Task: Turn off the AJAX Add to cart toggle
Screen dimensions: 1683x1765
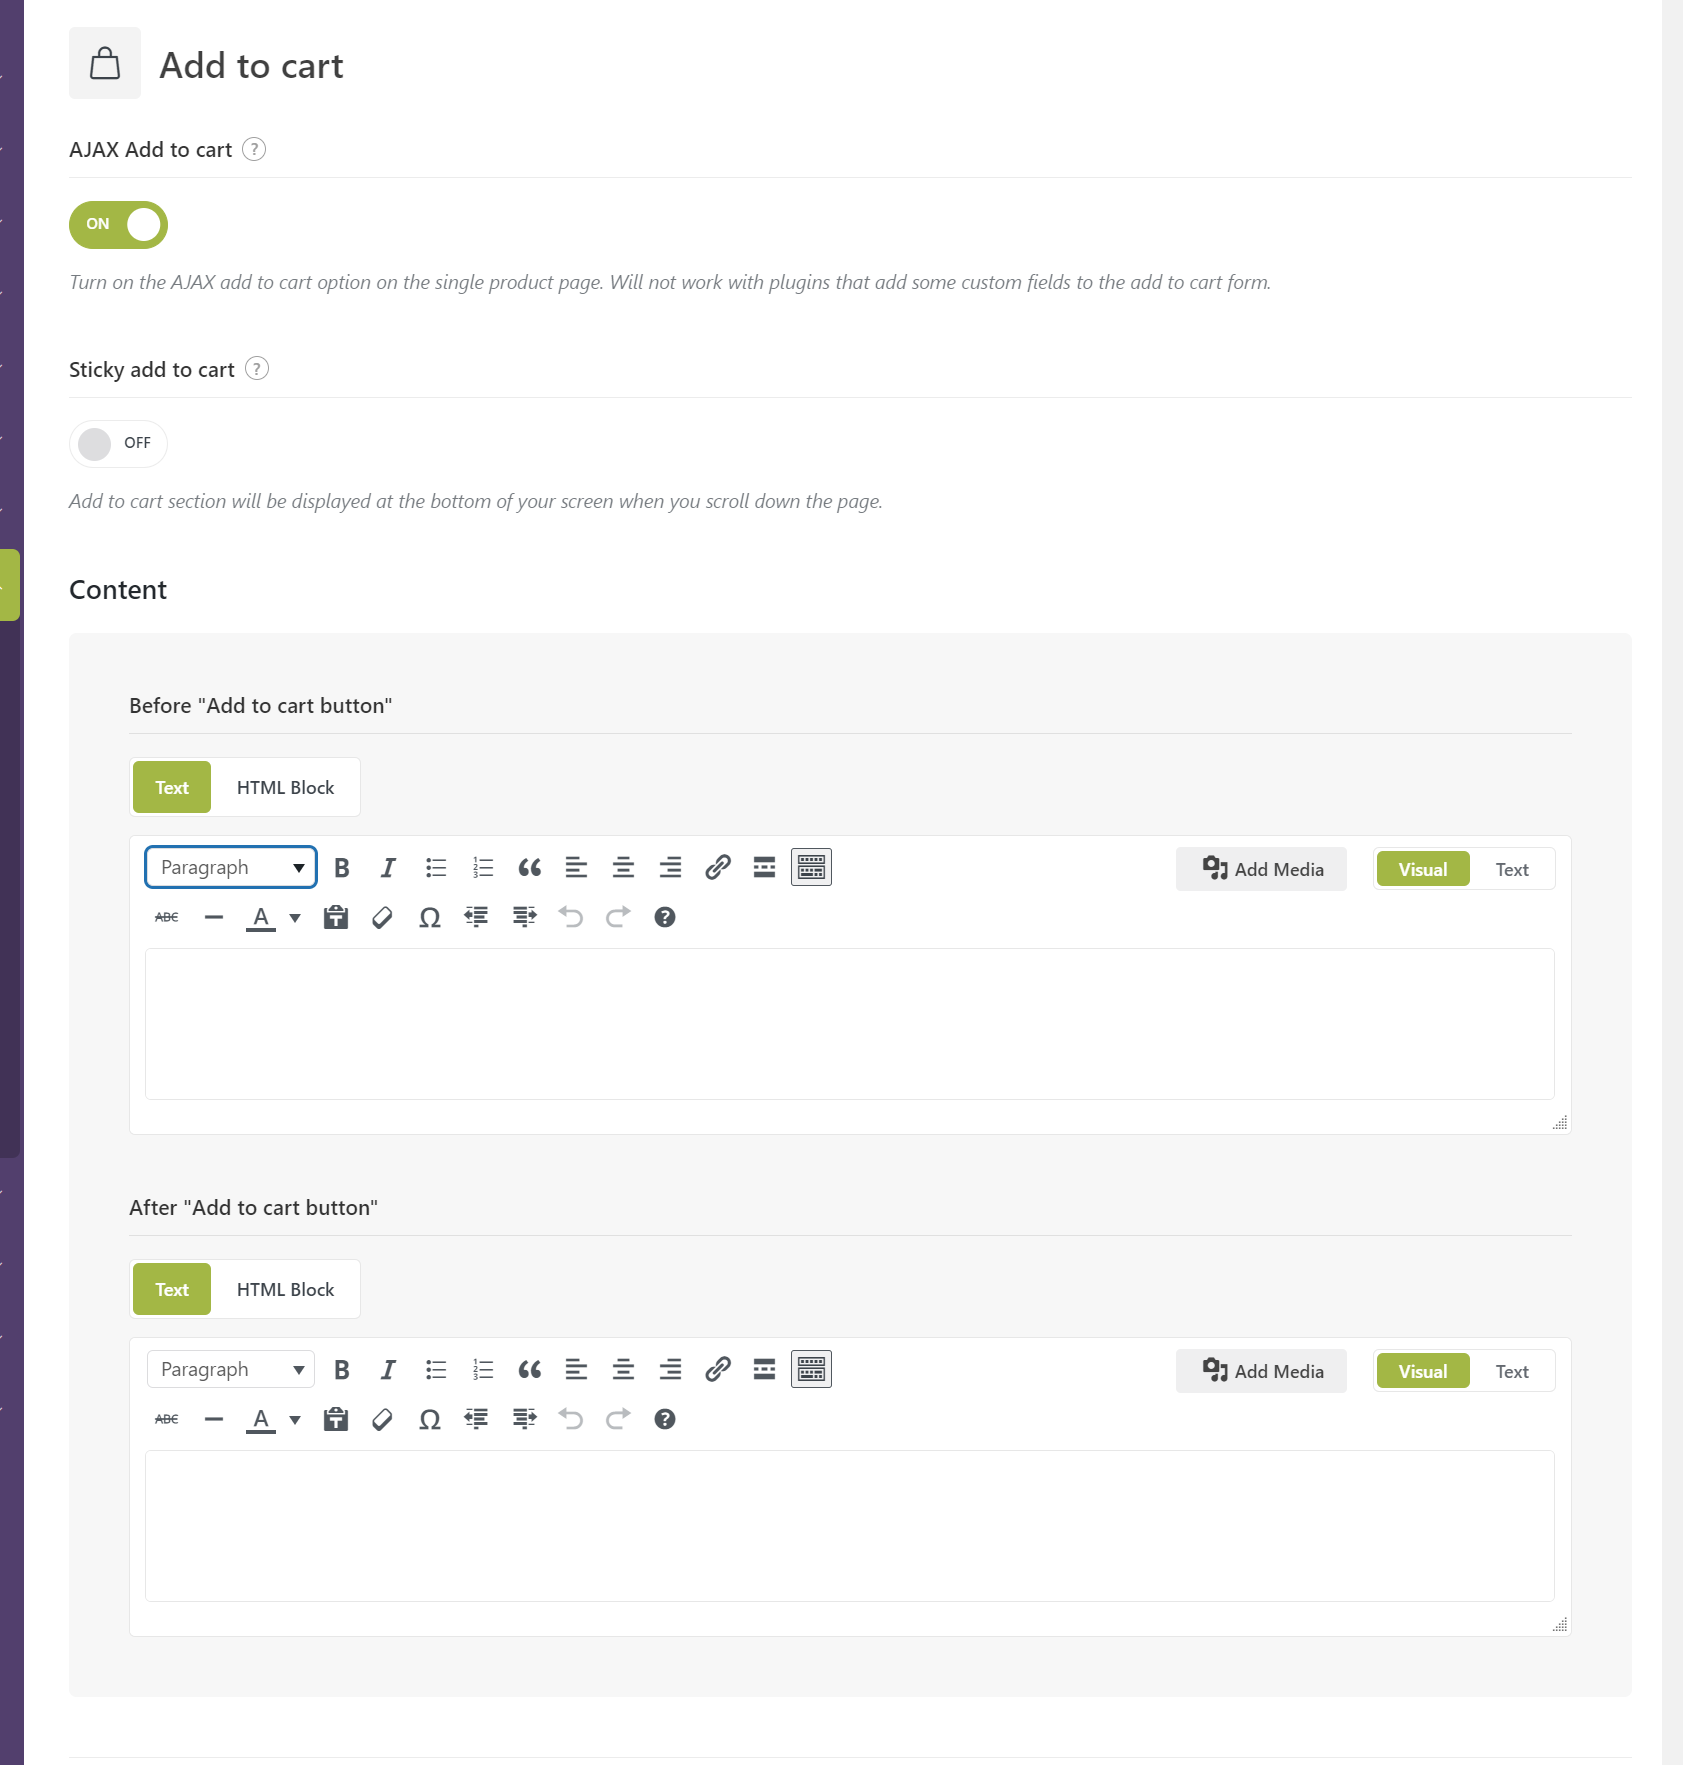Action: [118, 225]
